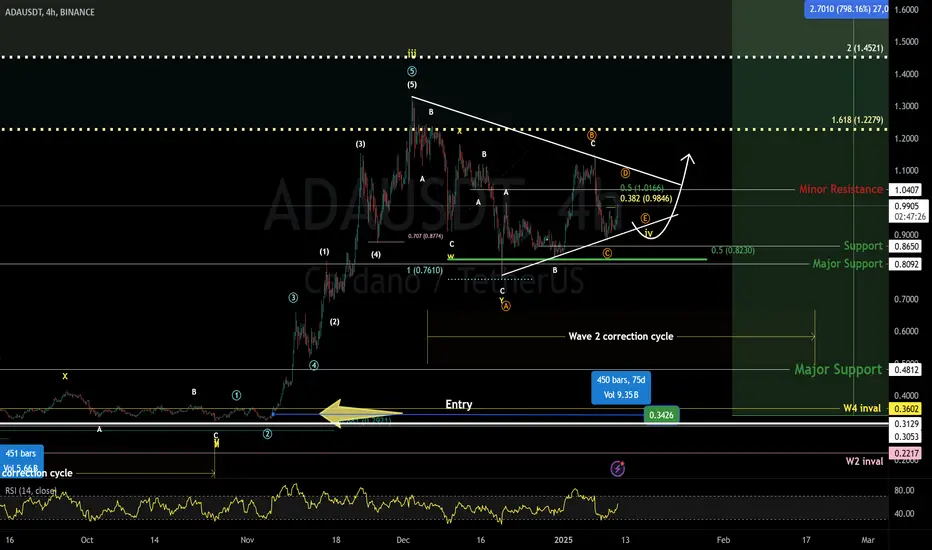This screenshot has height=550, width=932.
Task: Click the (3) wave label
Action: click(x=361, y=144)
